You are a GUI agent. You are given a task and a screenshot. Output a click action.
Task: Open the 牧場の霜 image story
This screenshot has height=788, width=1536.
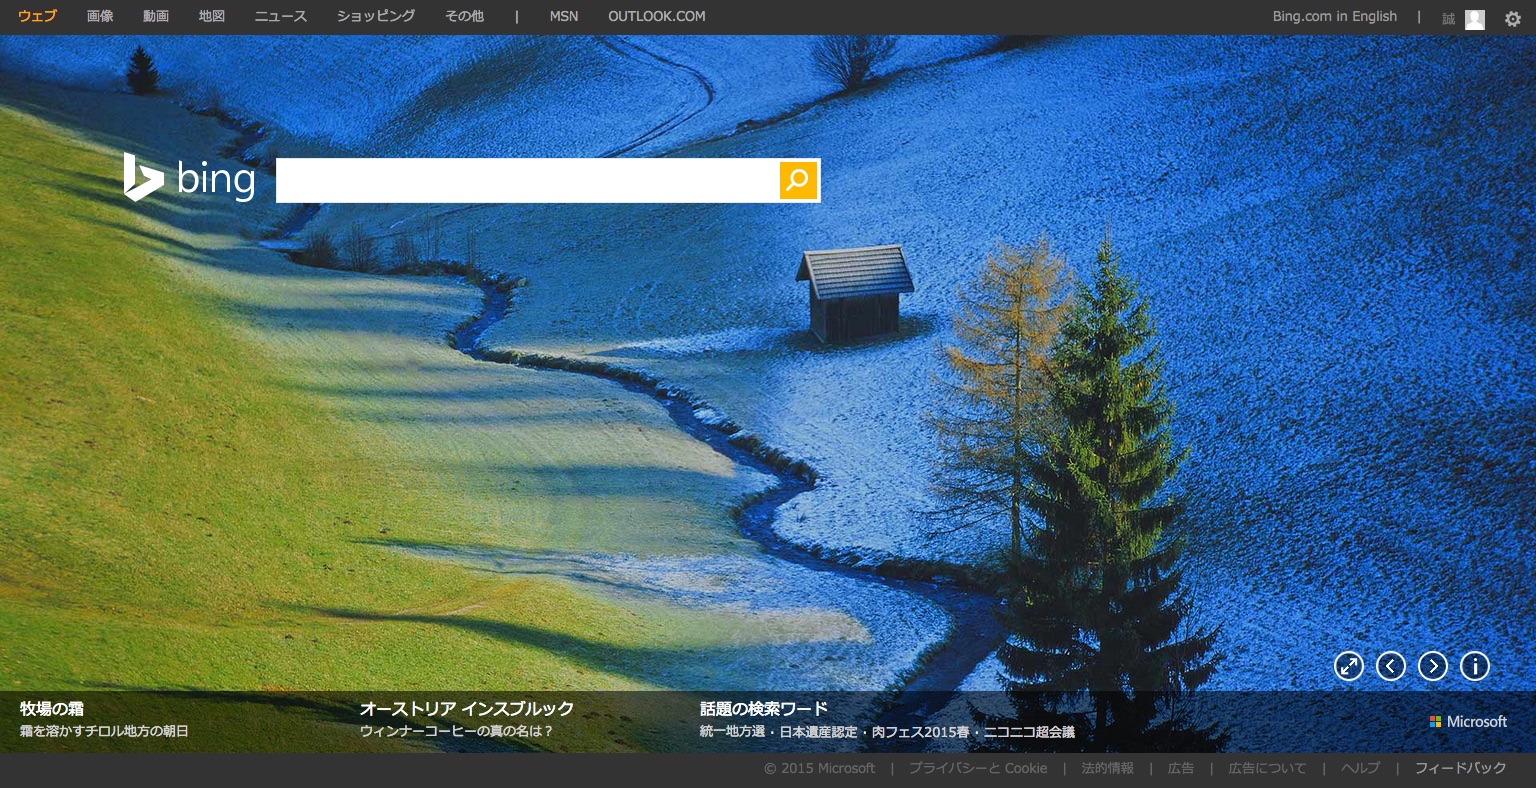[x=51, y=709]
